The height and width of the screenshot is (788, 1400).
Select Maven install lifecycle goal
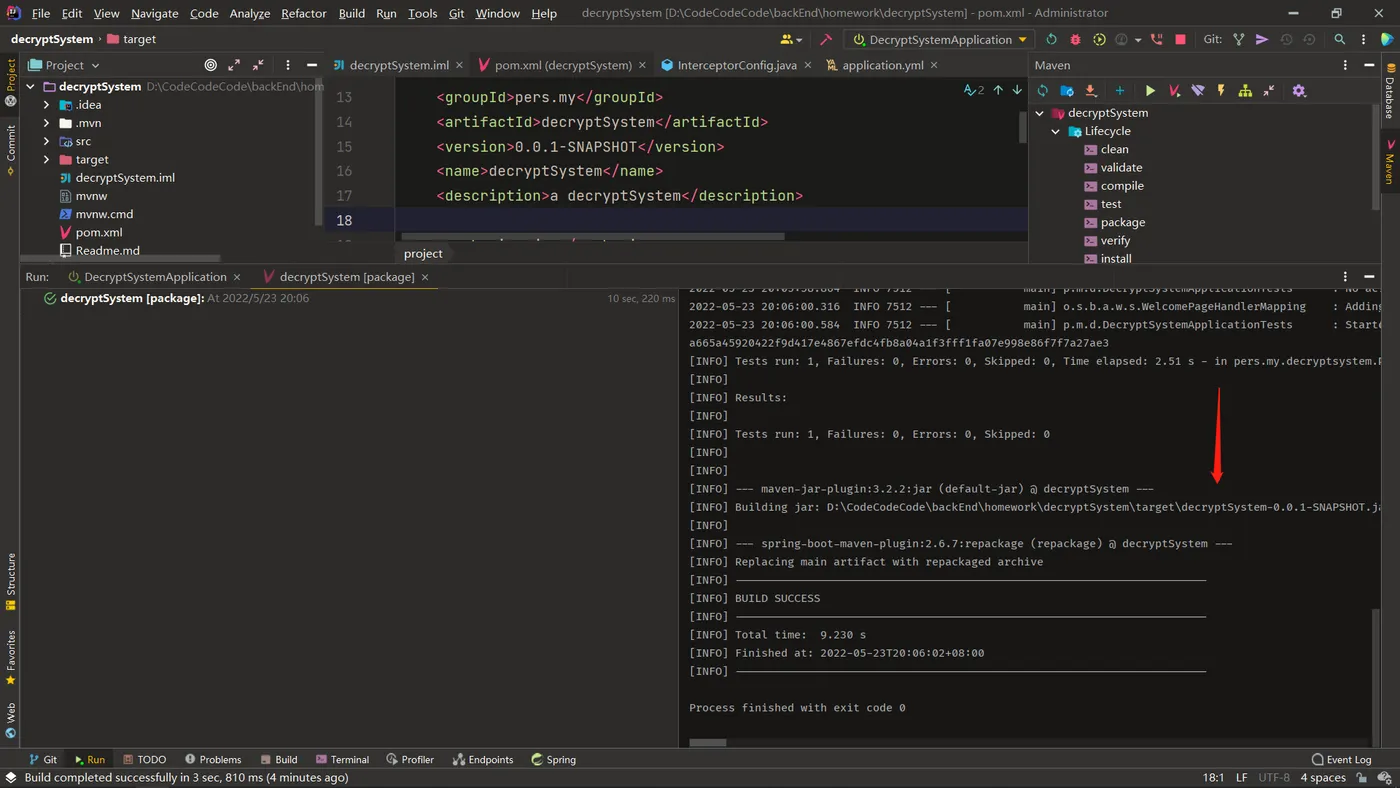tap(1116, 258)
